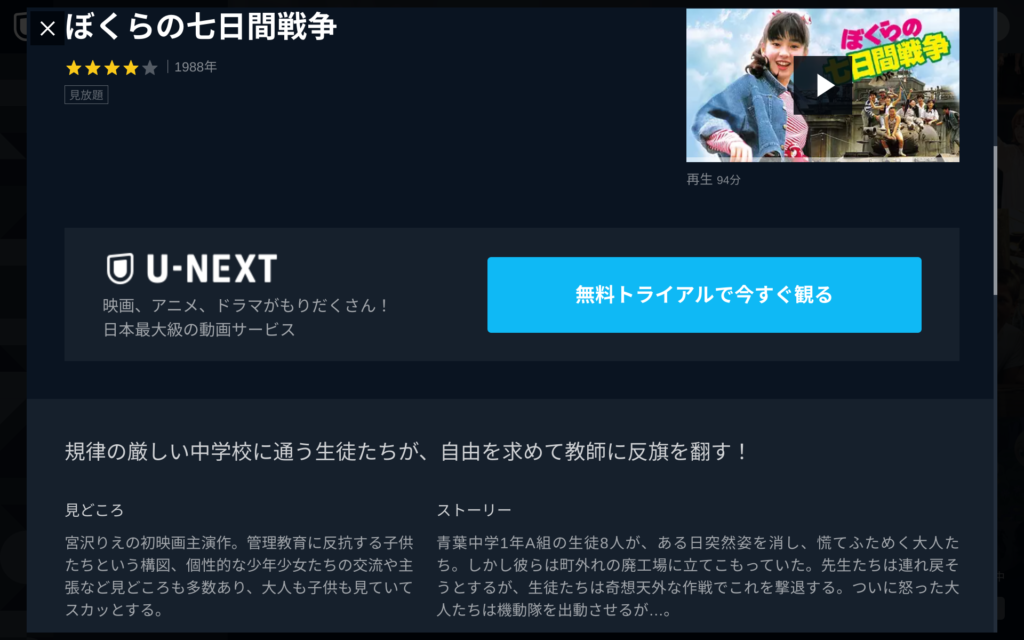Click the fourth gold rating star
This screenshot has height=640, width=1024.
pyautogui.click(x=131, y=67)
